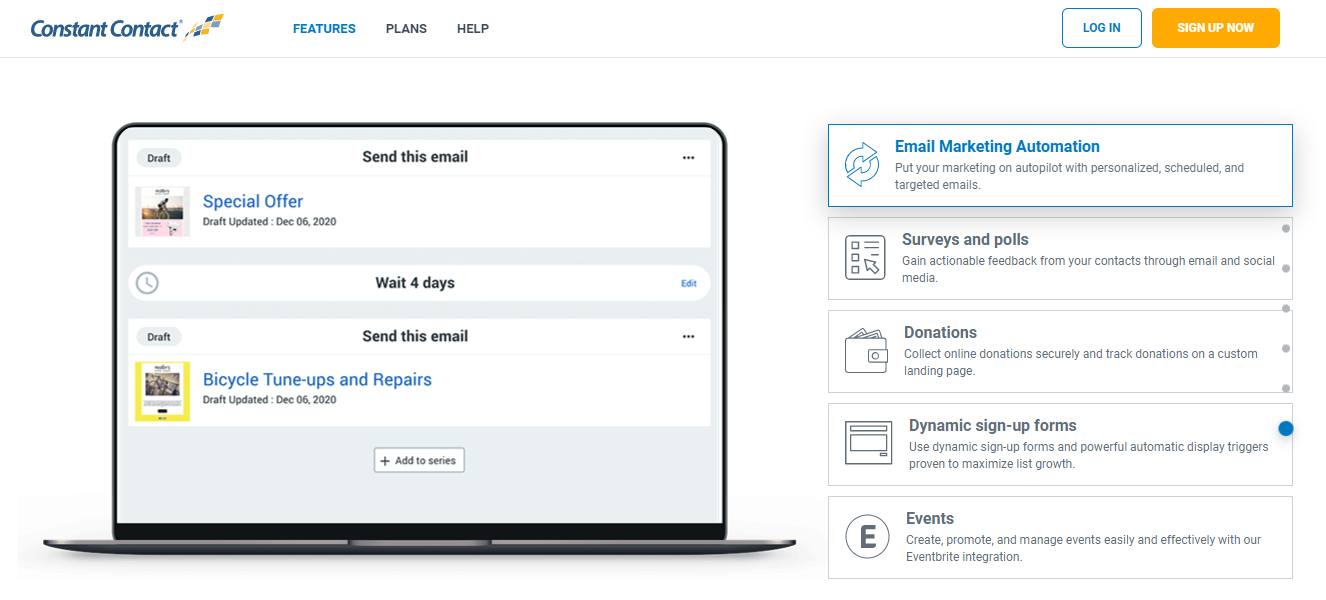The width and height of the screenshot is (1326, 600).
Task: Open Bicycle Tune-ups and Repairs email link
Action: [317, 380]
